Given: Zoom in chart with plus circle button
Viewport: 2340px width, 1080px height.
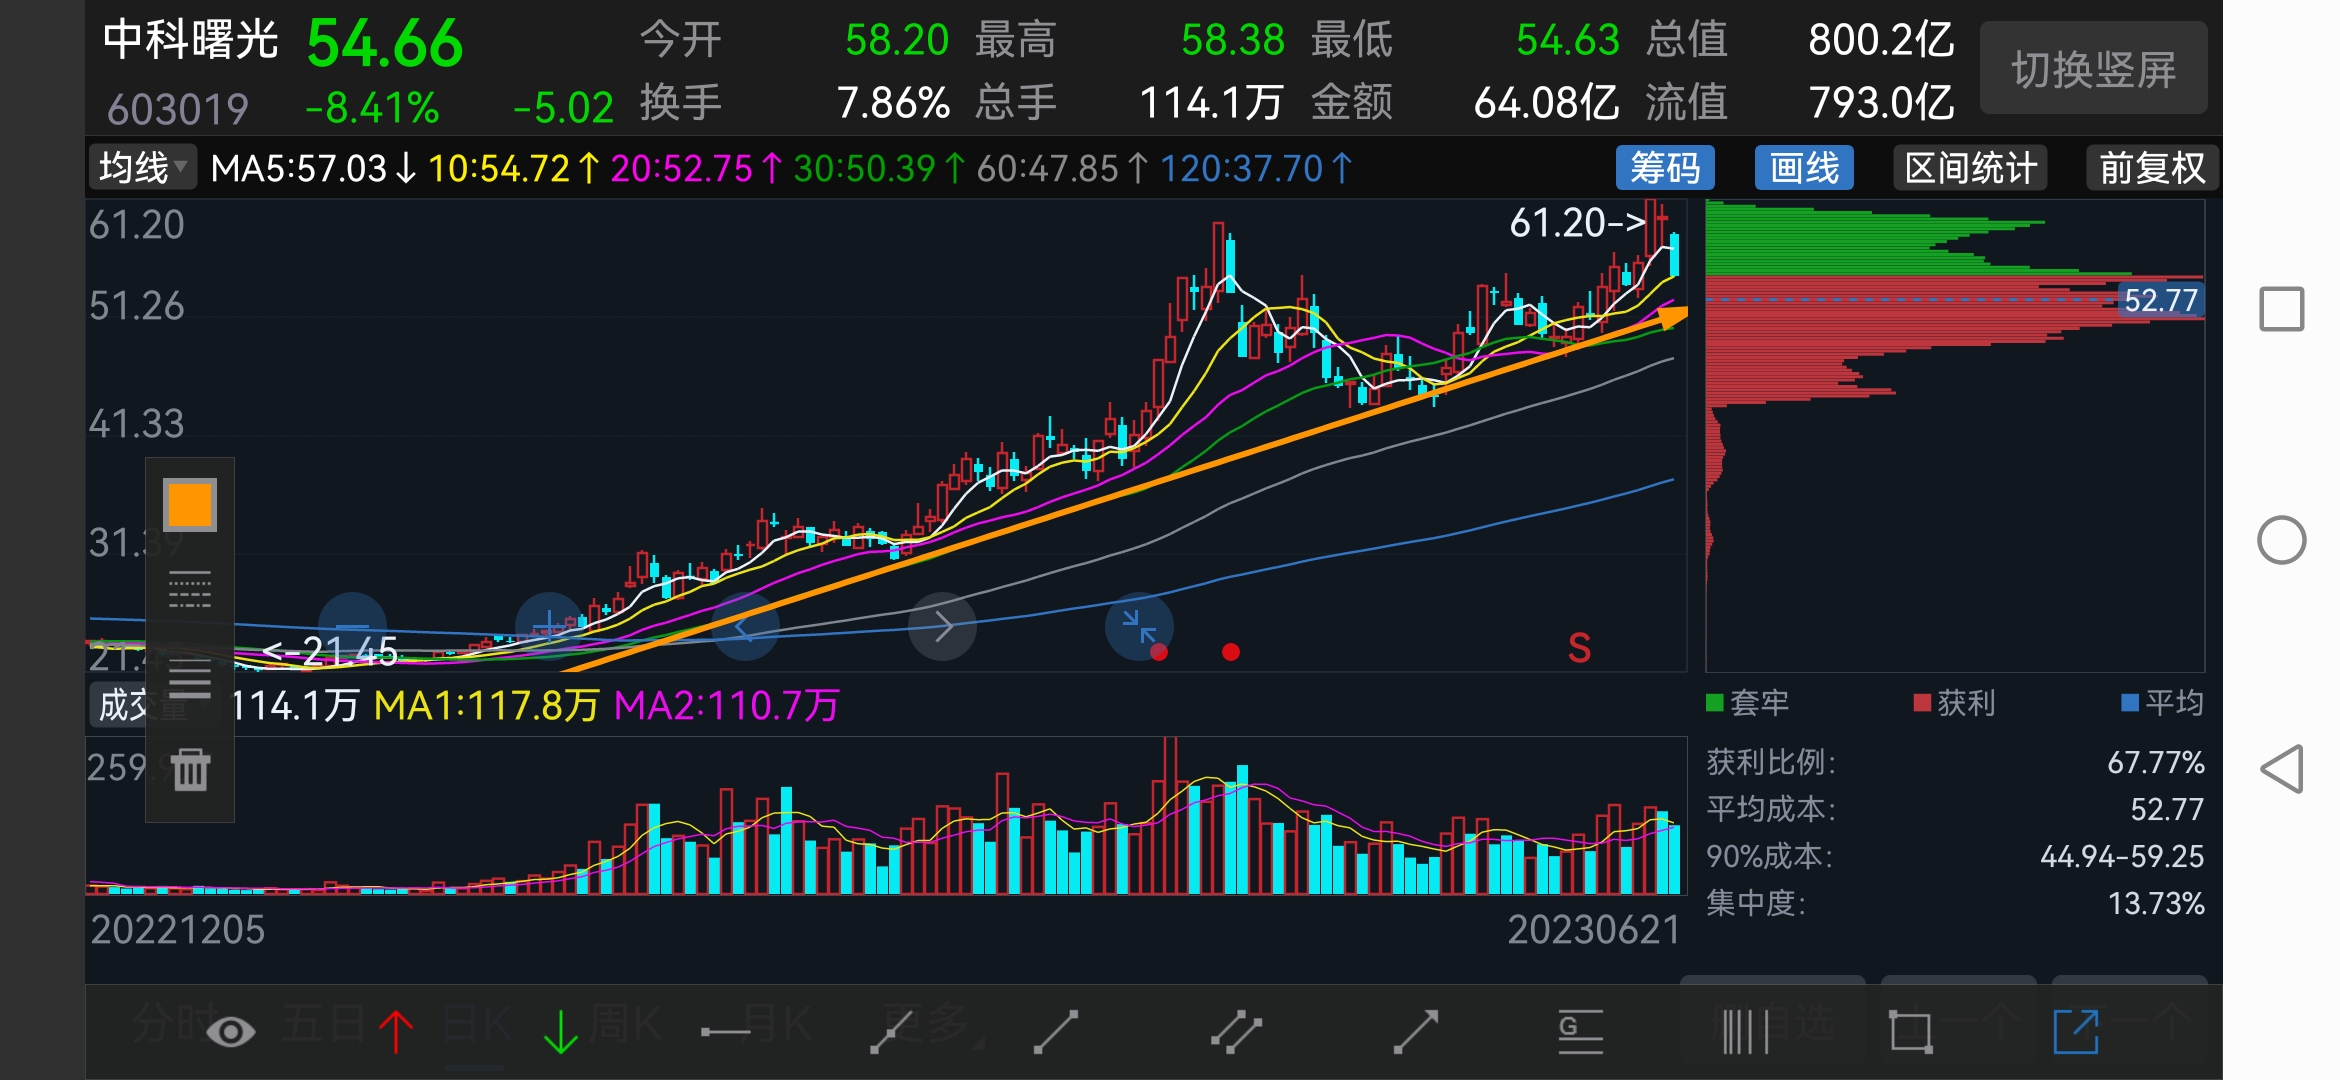Looking at the screenshot, I should pyautogui.click(x=549, y=627).
